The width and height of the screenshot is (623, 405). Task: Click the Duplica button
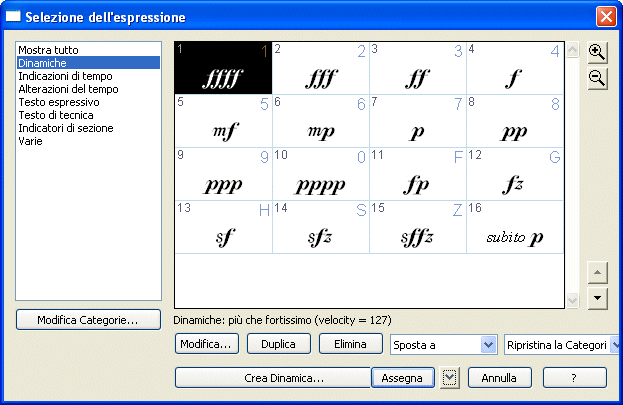(x=277, y=344)
